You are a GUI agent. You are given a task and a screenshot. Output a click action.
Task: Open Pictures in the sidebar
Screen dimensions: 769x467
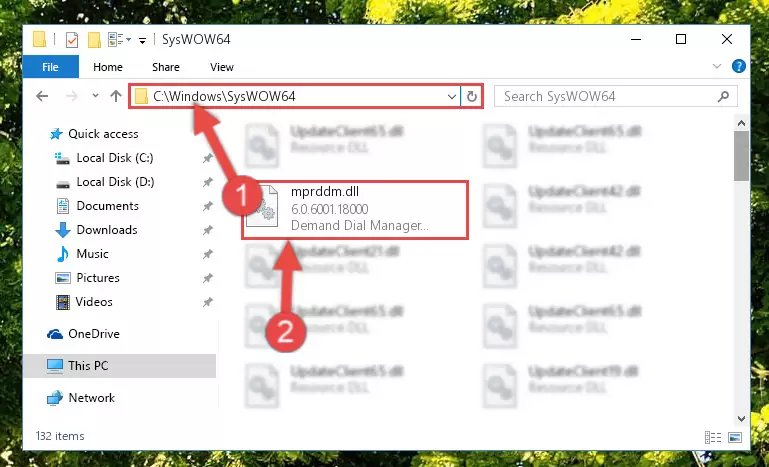98,278
